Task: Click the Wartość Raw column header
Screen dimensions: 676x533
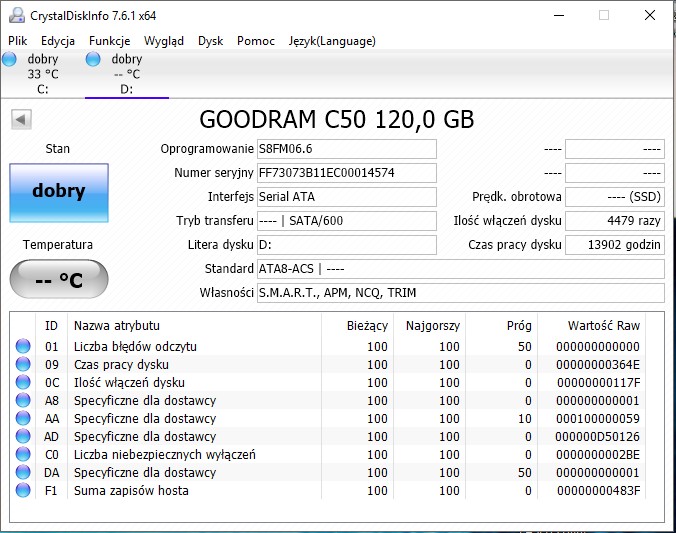Action: tap(592, 326)
